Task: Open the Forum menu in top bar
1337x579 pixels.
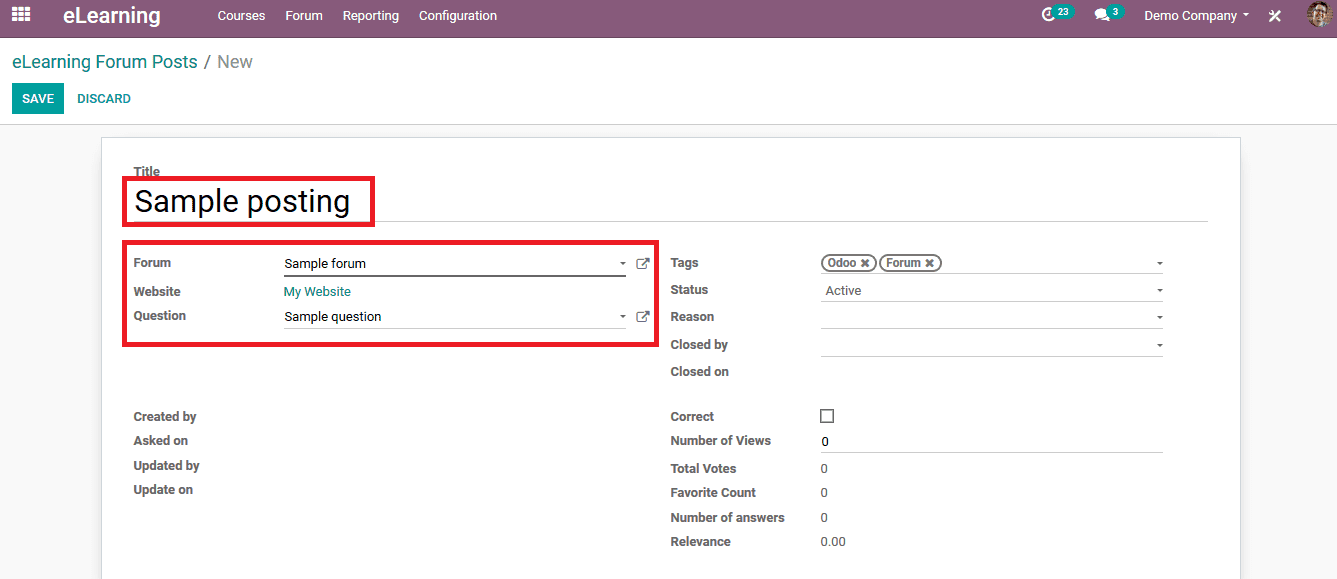Action: click(304, 16)
